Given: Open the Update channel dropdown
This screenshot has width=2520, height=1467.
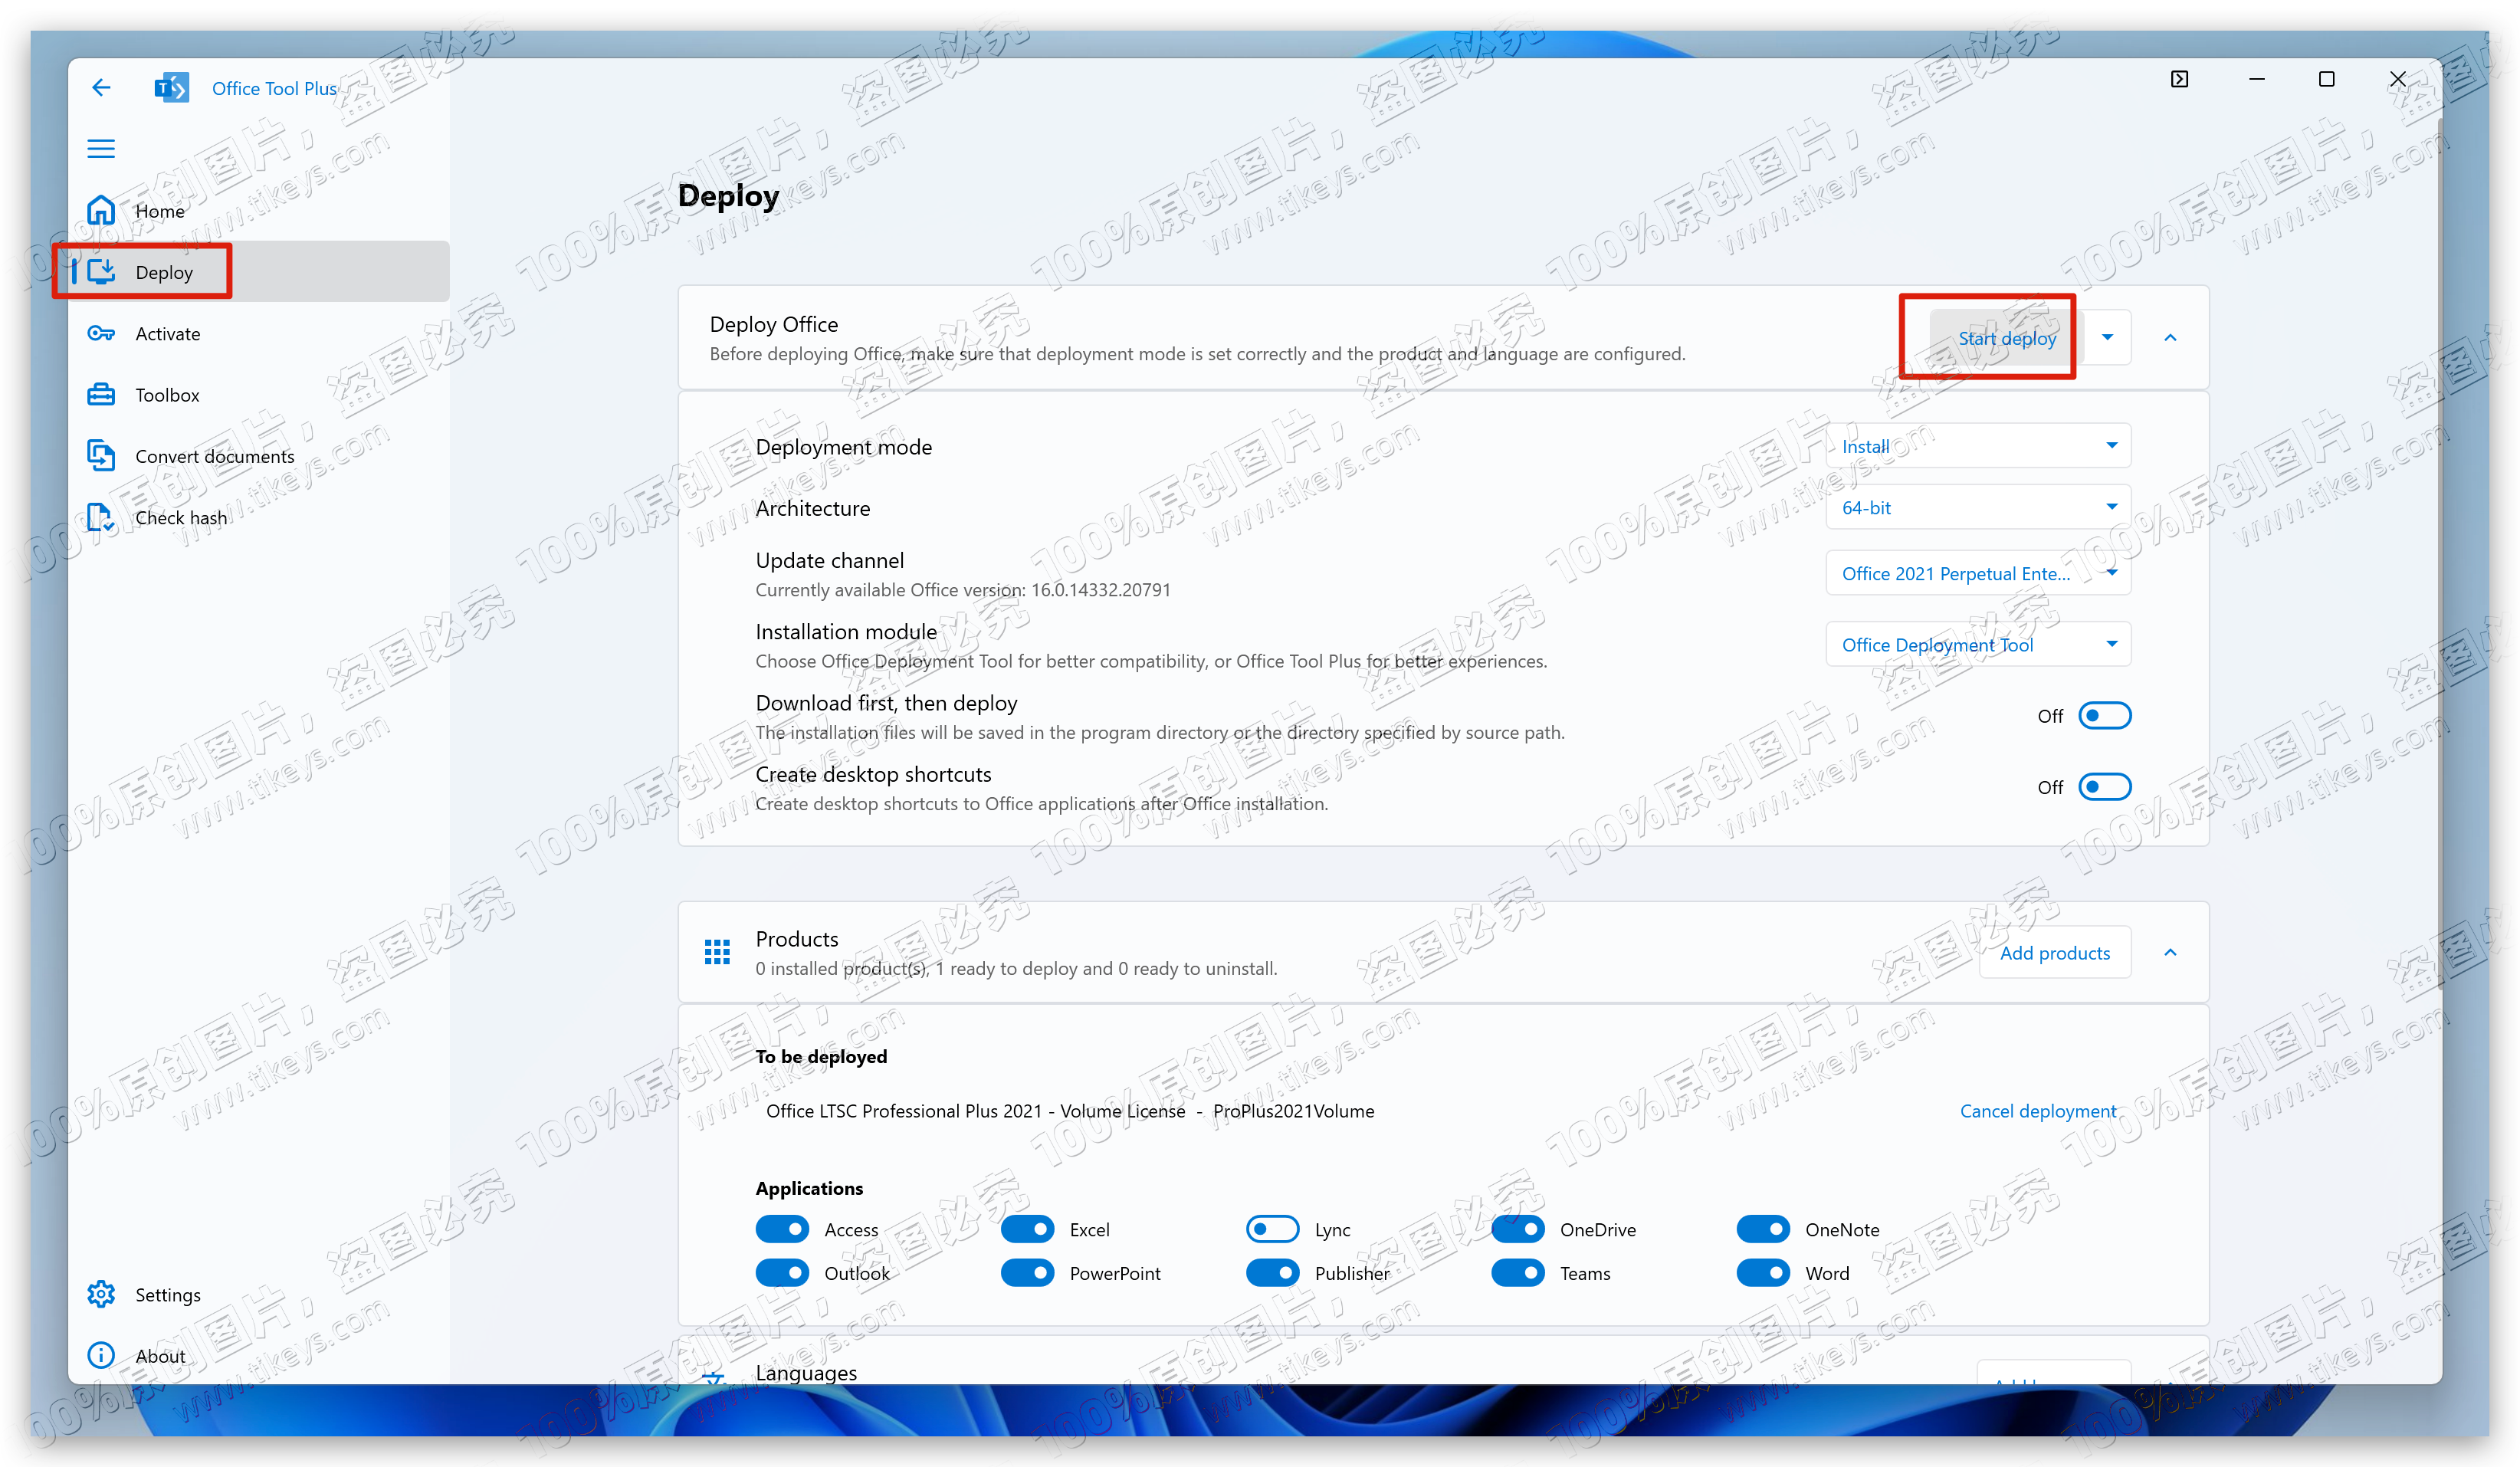Looking at the screenshot, I should click(1978, 573).
